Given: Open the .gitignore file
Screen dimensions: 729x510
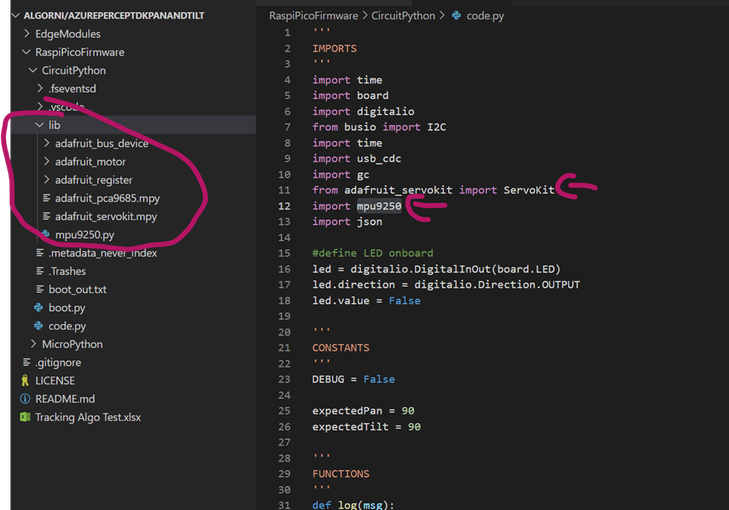Looking at the screenshot, I should pyautogui.click(x=58, y=363).
